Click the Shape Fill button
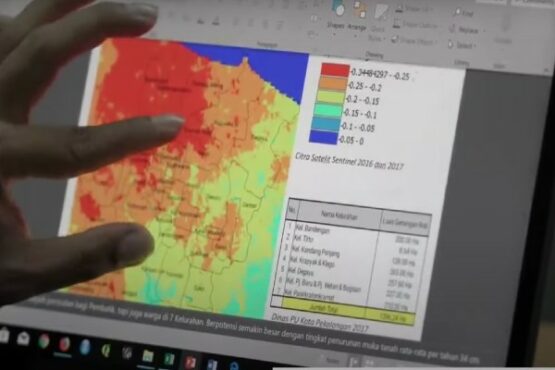Image resolution: width=555 pixels, height=370 pixels. 415,9
